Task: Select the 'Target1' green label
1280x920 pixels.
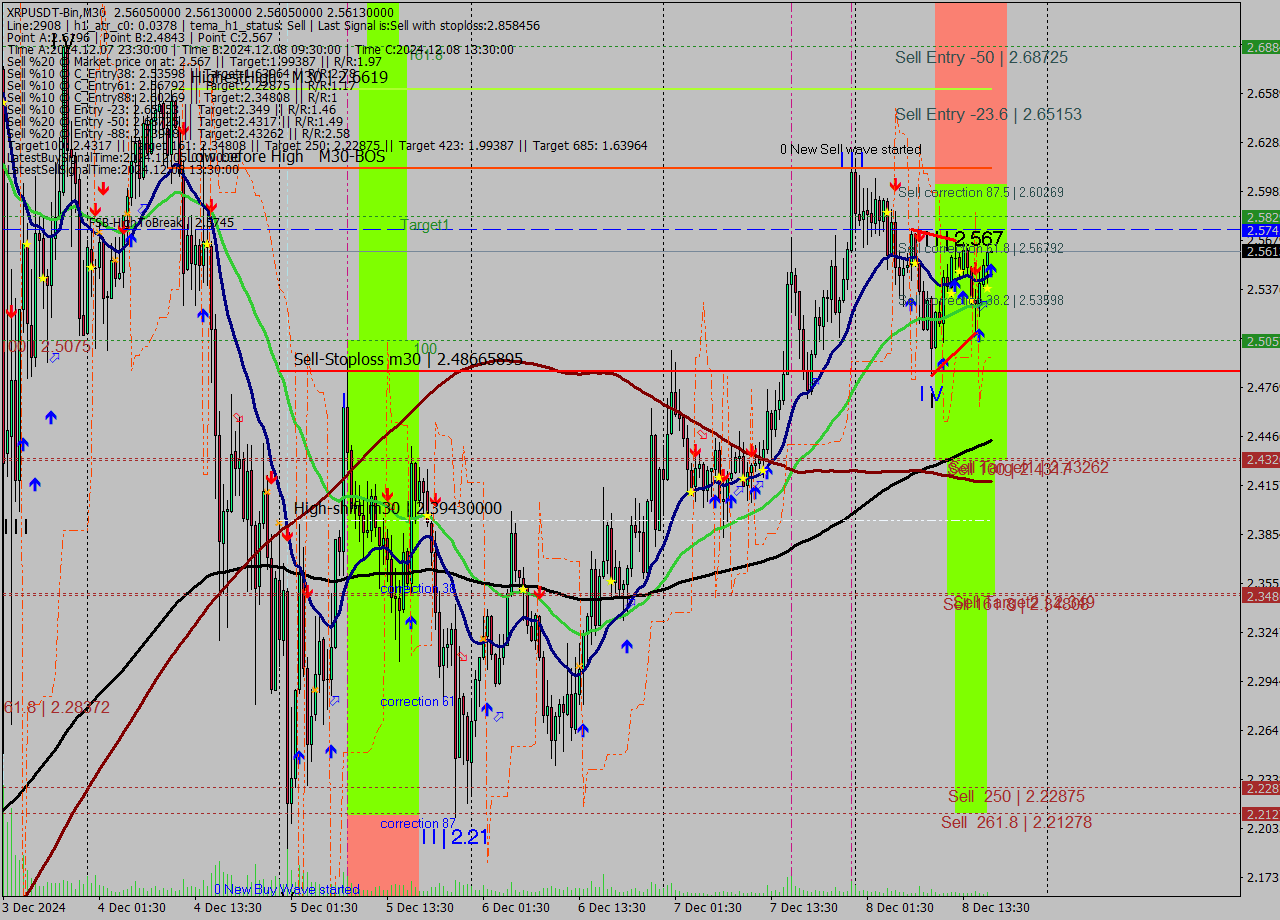Action: click(x=426, y=226)
